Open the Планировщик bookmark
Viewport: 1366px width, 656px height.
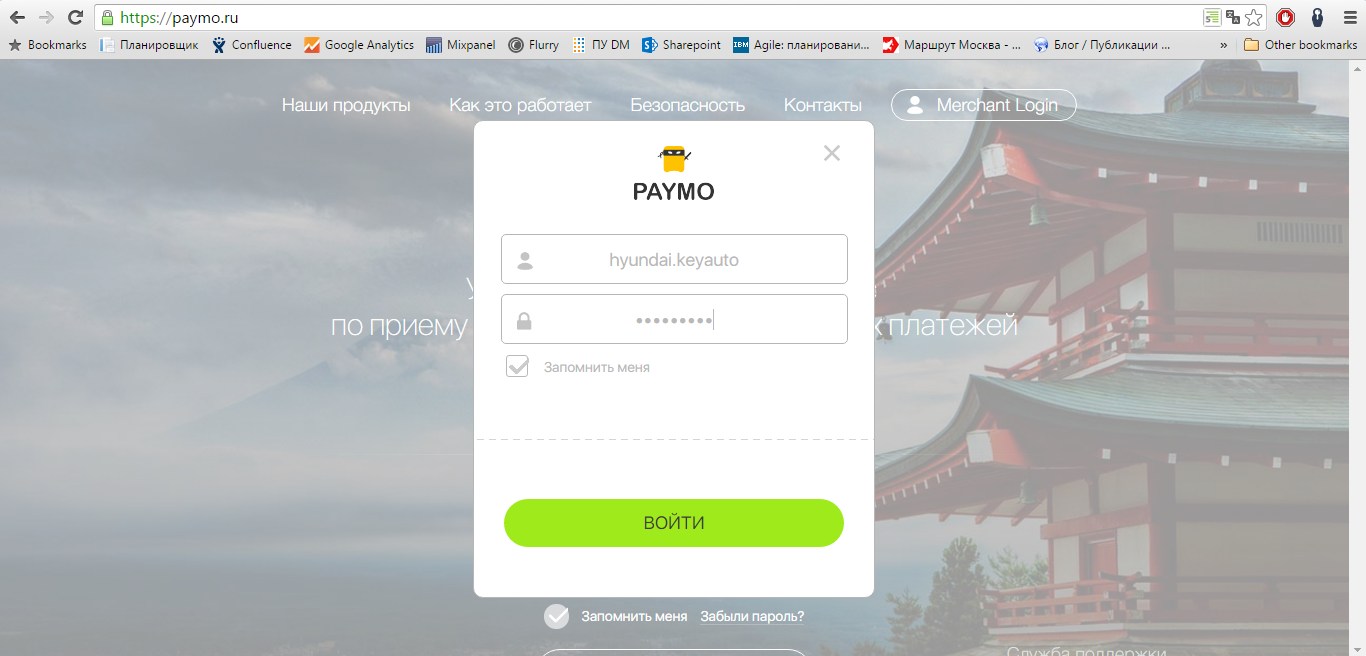click(149, 45)
